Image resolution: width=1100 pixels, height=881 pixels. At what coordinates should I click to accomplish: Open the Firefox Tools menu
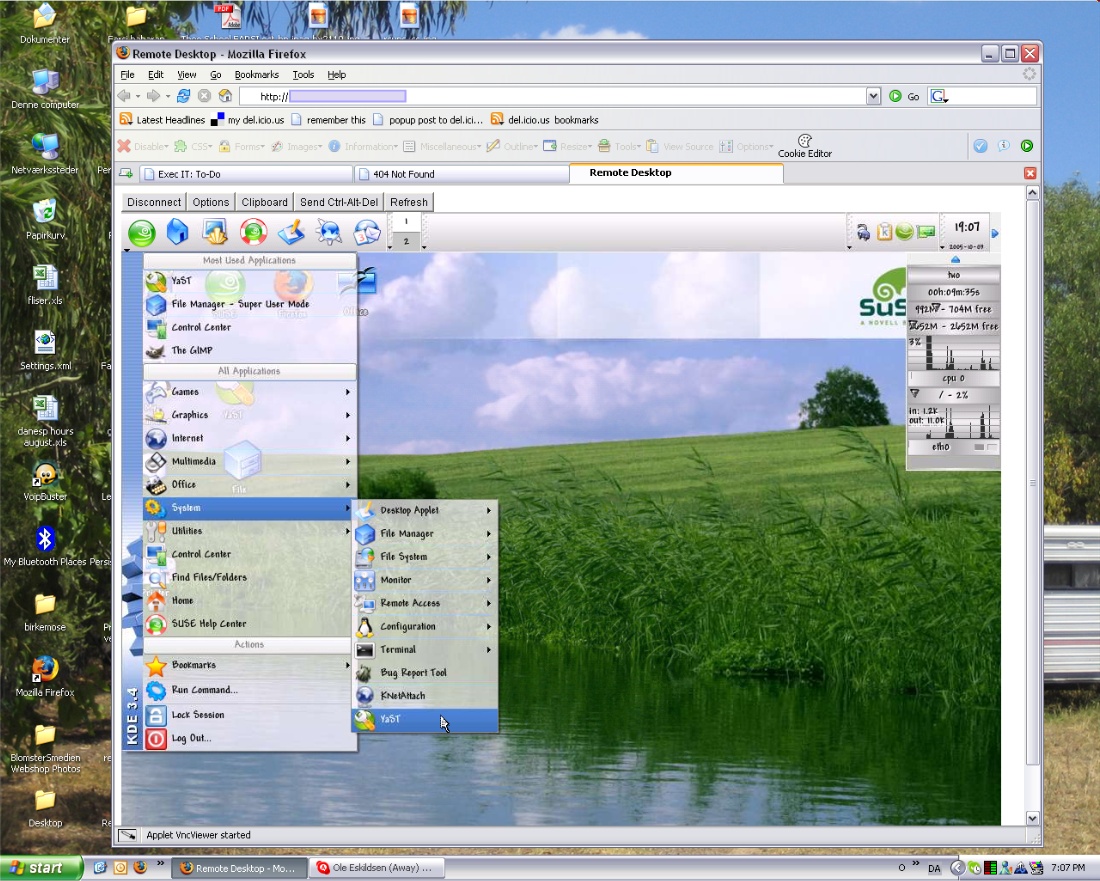pyautogui.click(x=303, y=74)
